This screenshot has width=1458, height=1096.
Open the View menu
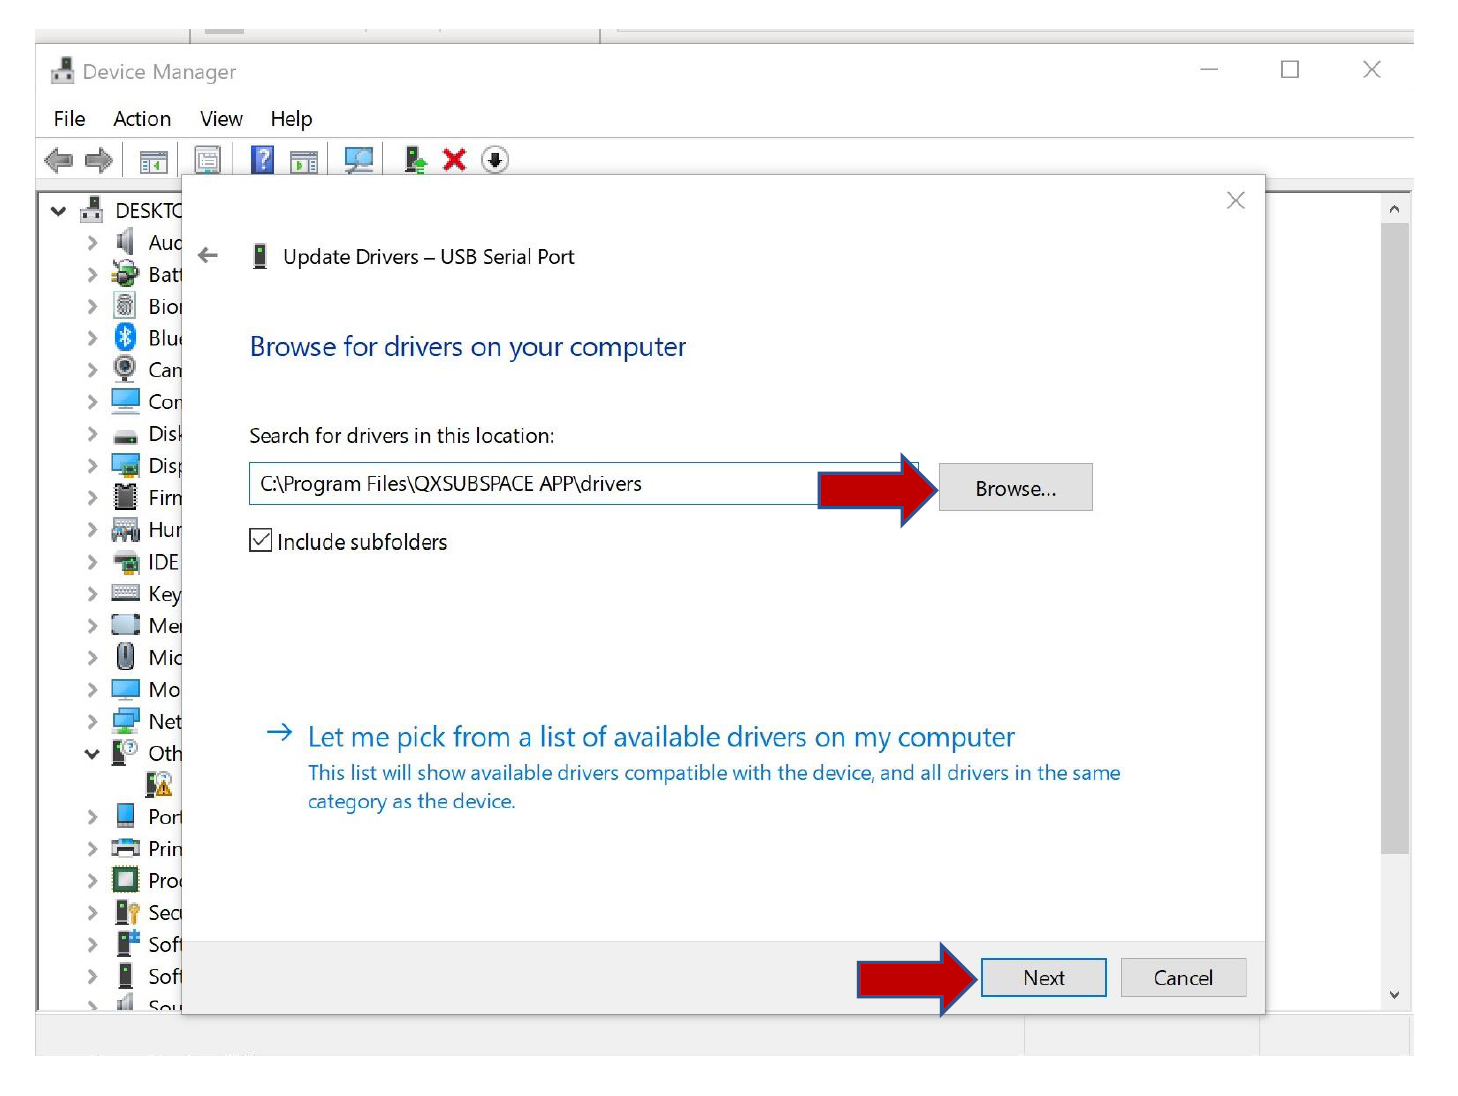click(219, 118)
